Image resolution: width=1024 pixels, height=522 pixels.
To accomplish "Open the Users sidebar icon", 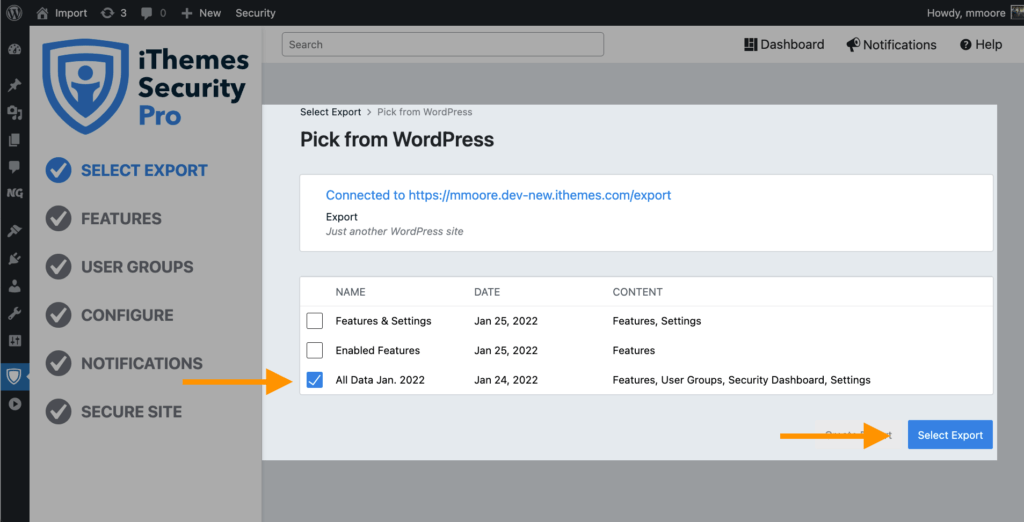I will click(14, 286).
